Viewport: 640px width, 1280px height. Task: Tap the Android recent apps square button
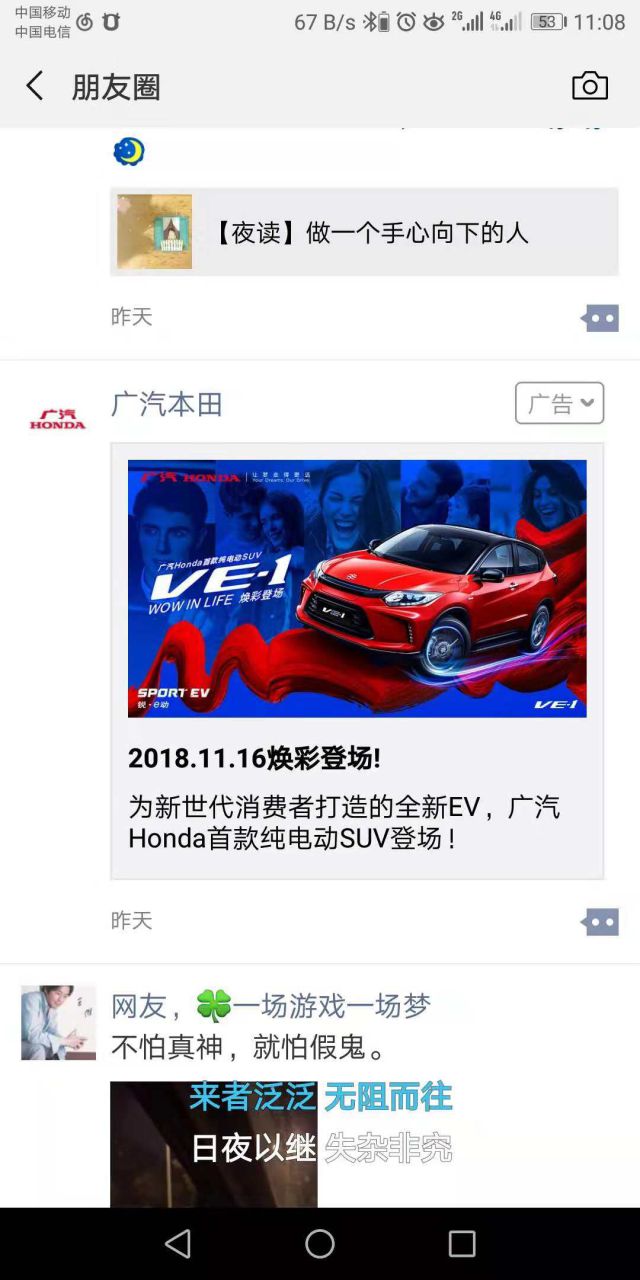pos(462,1243)
